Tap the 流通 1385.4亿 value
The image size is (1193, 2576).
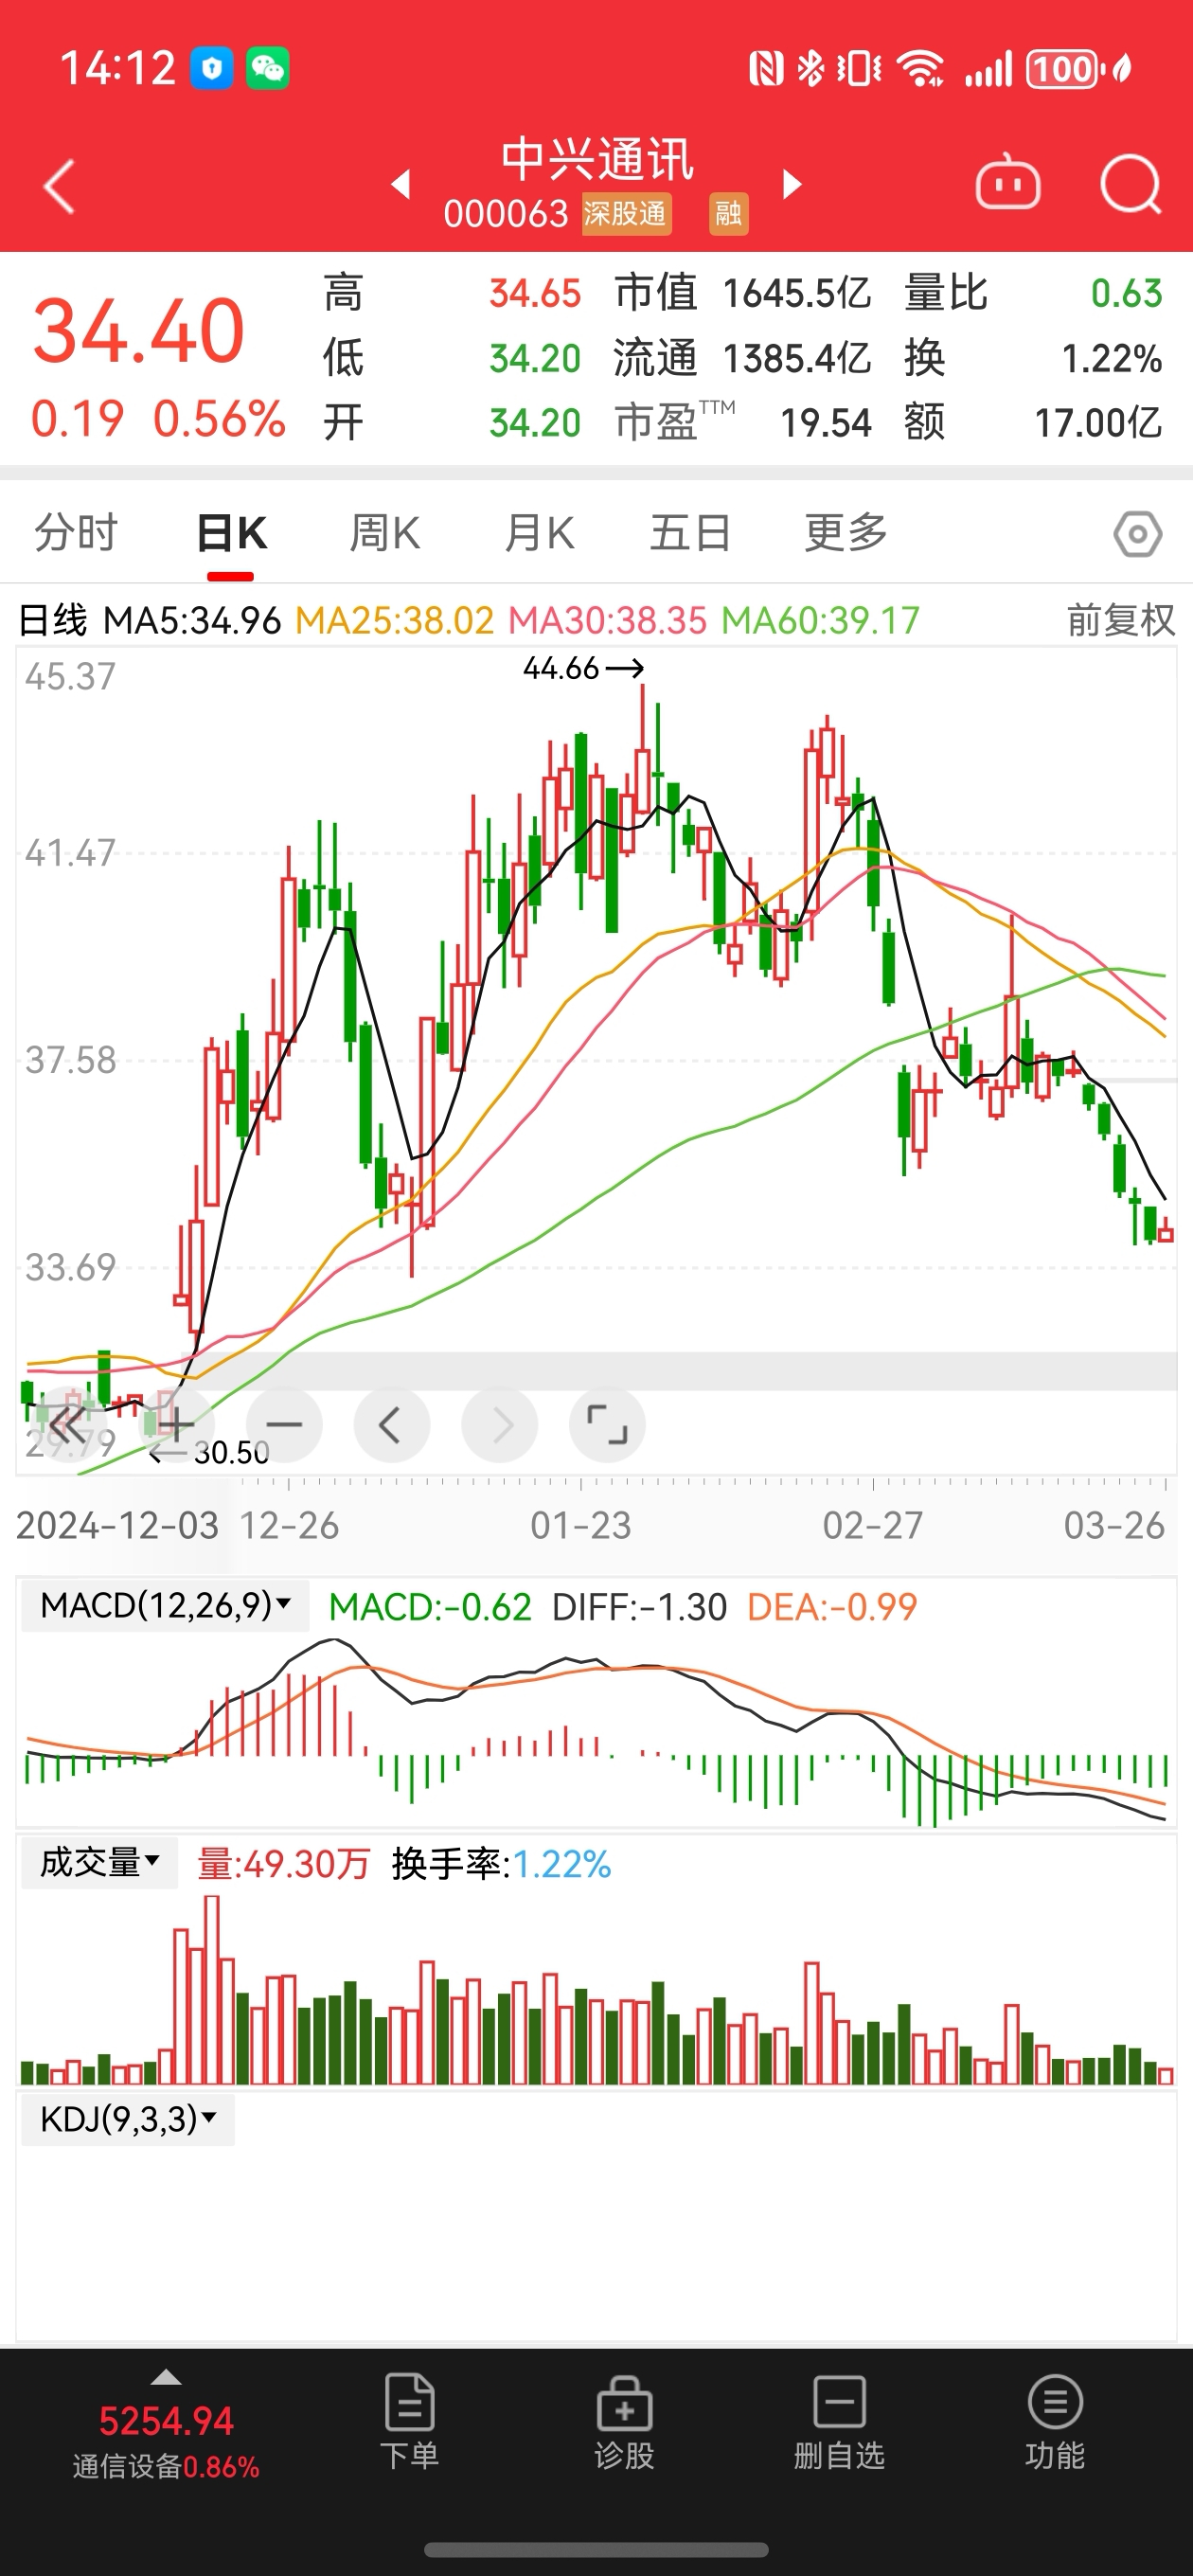tap(797, 358)
